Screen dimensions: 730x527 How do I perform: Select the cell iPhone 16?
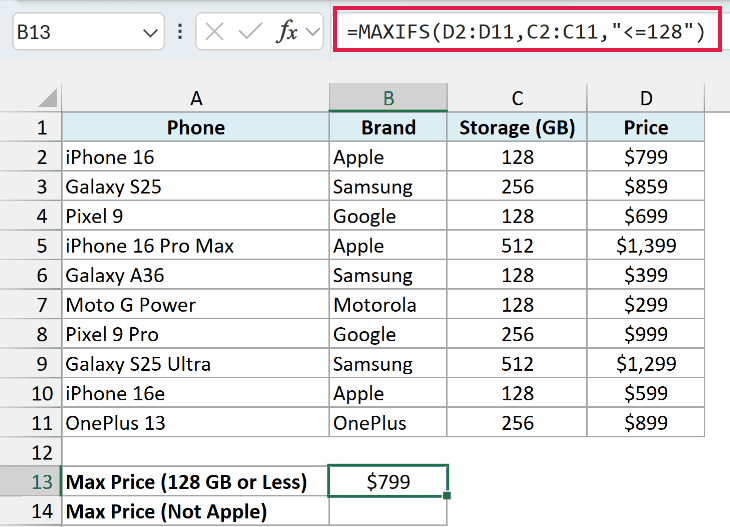click(196, 157)
